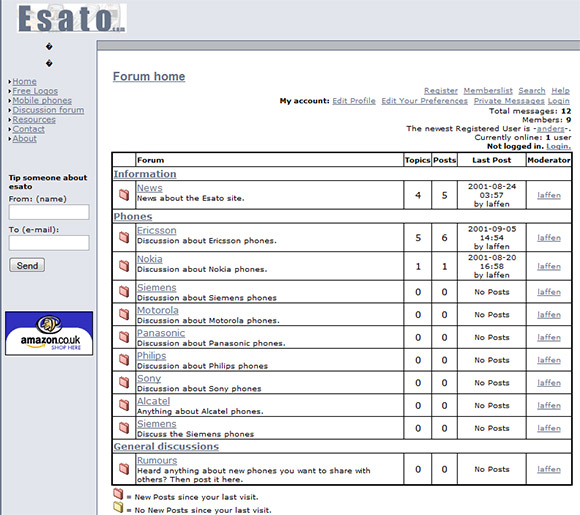Click the folder icon in Motorola row

pos(124,314)
